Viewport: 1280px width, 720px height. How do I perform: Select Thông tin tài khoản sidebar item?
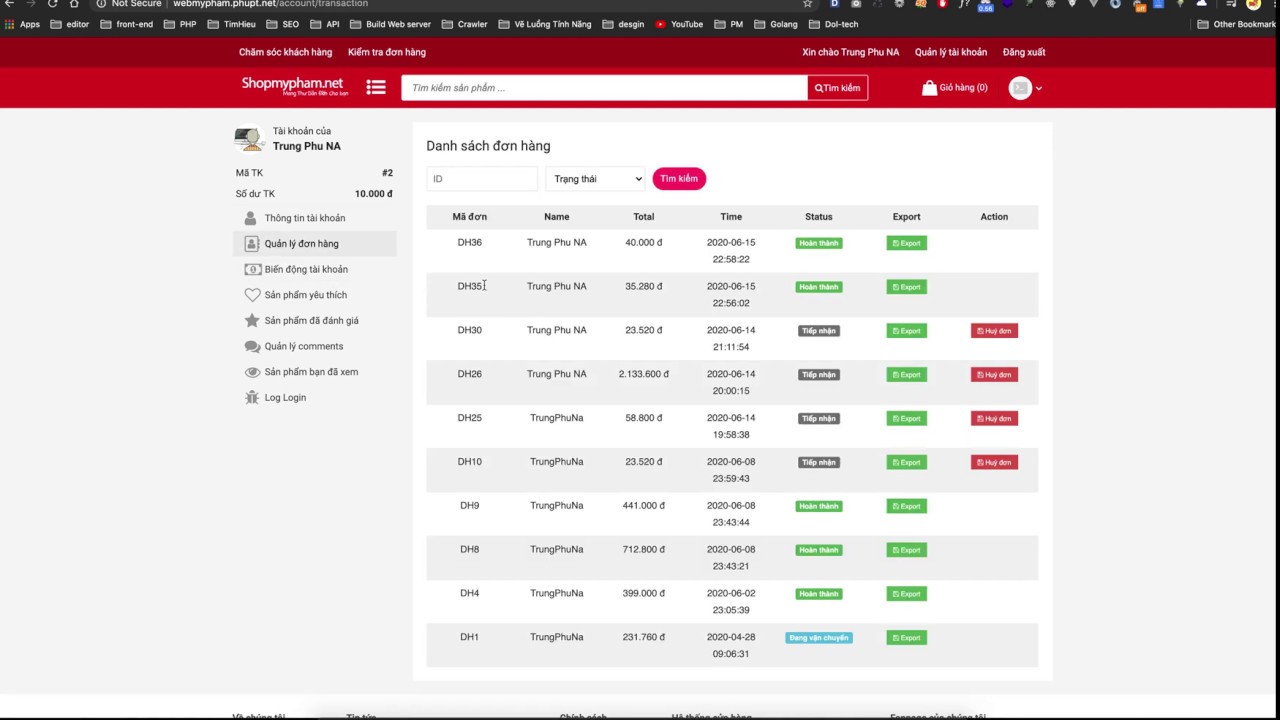(315, 218)
